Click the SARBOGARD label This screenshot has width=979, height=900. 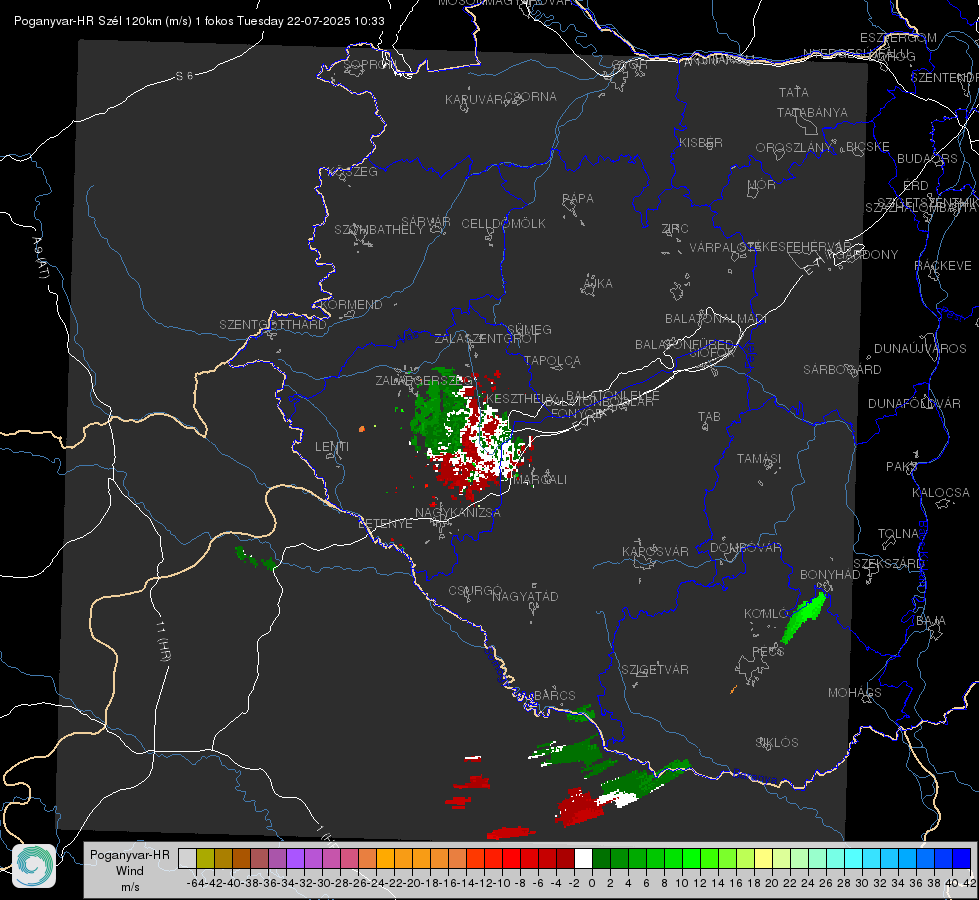[842, 370]
